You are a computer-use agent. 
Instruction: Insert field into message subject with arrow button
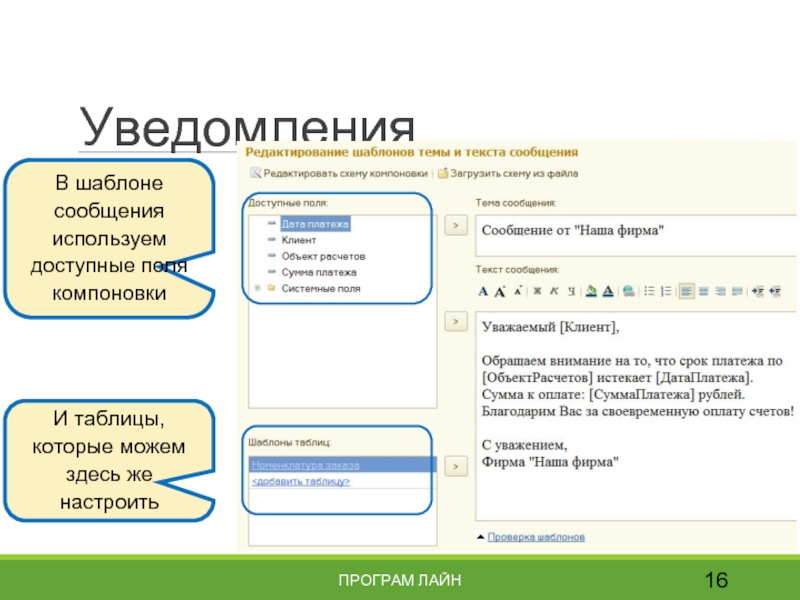[456, 225]
